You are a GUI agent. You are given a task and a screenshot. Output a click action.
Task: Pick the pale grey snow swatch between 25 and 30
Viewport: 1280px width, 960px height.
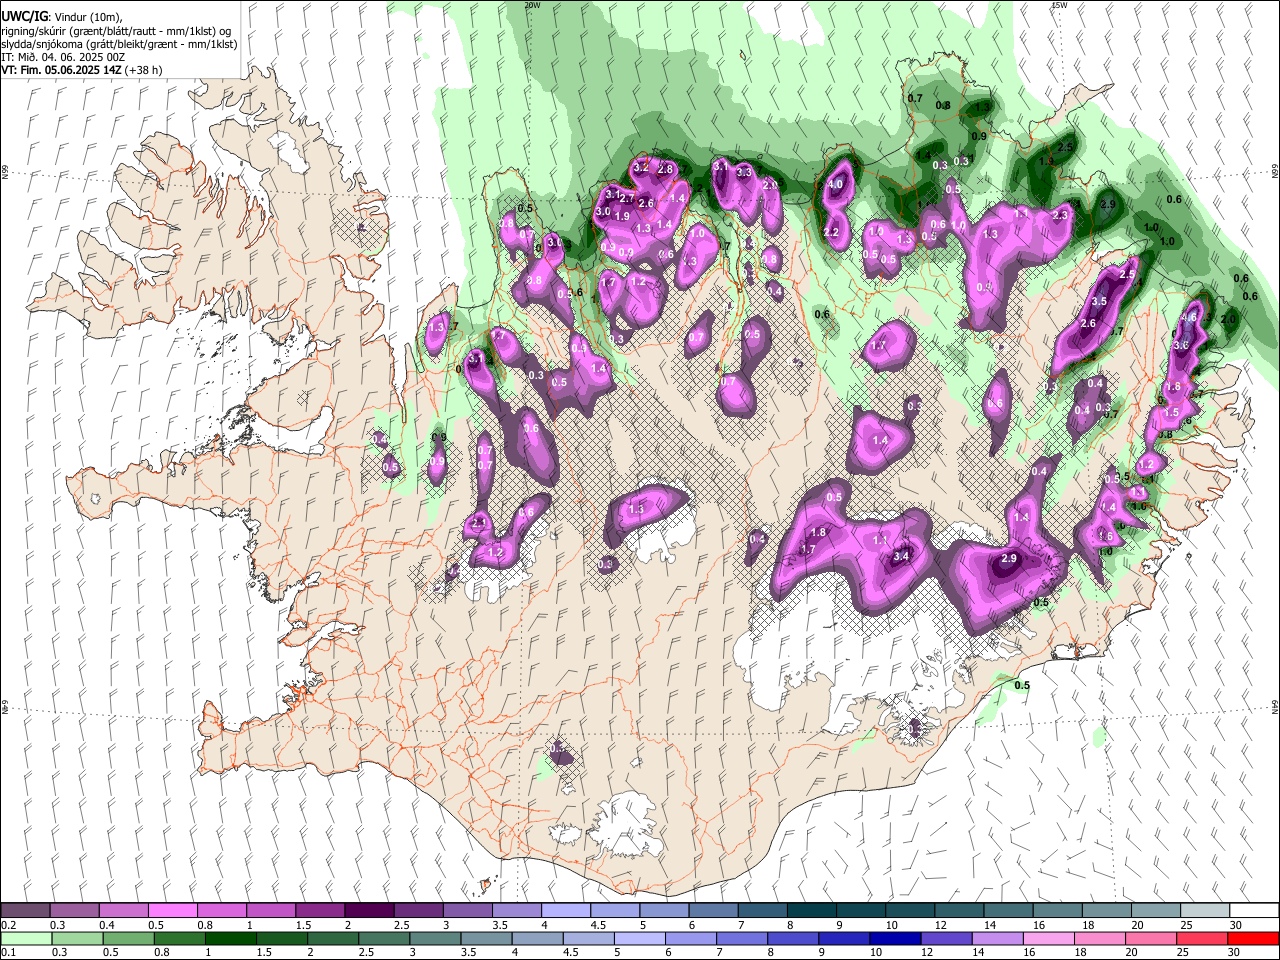click(x=1204, y=910)
